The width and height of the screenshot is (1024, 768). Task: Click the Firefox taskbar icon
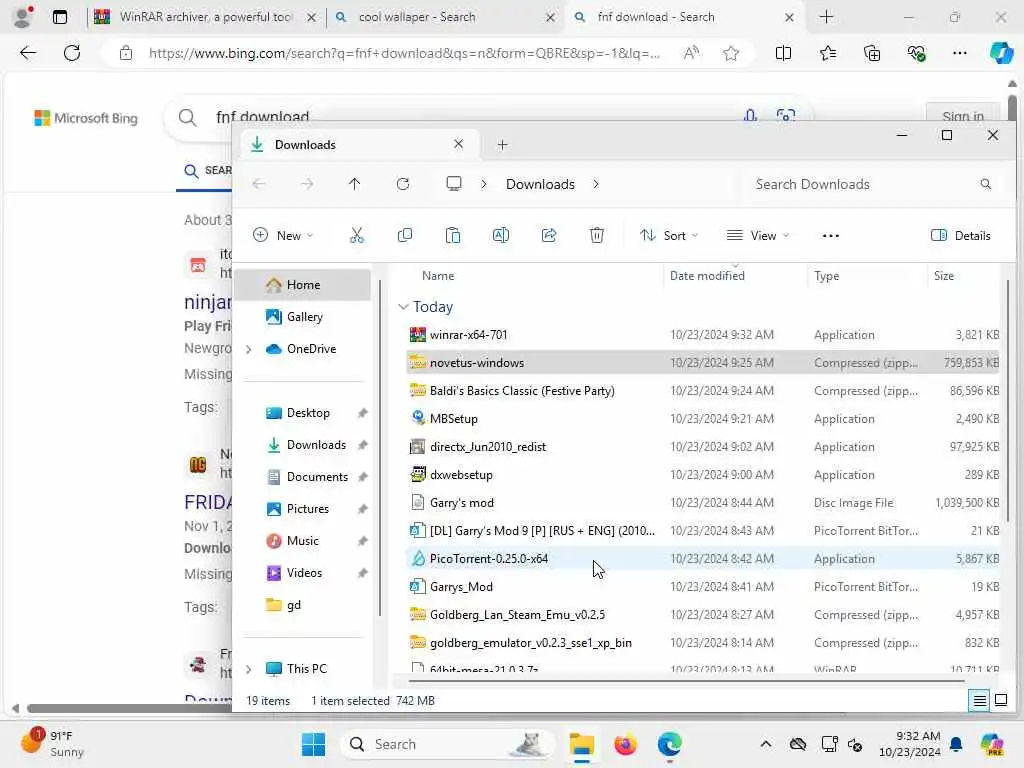coord(625,744)
